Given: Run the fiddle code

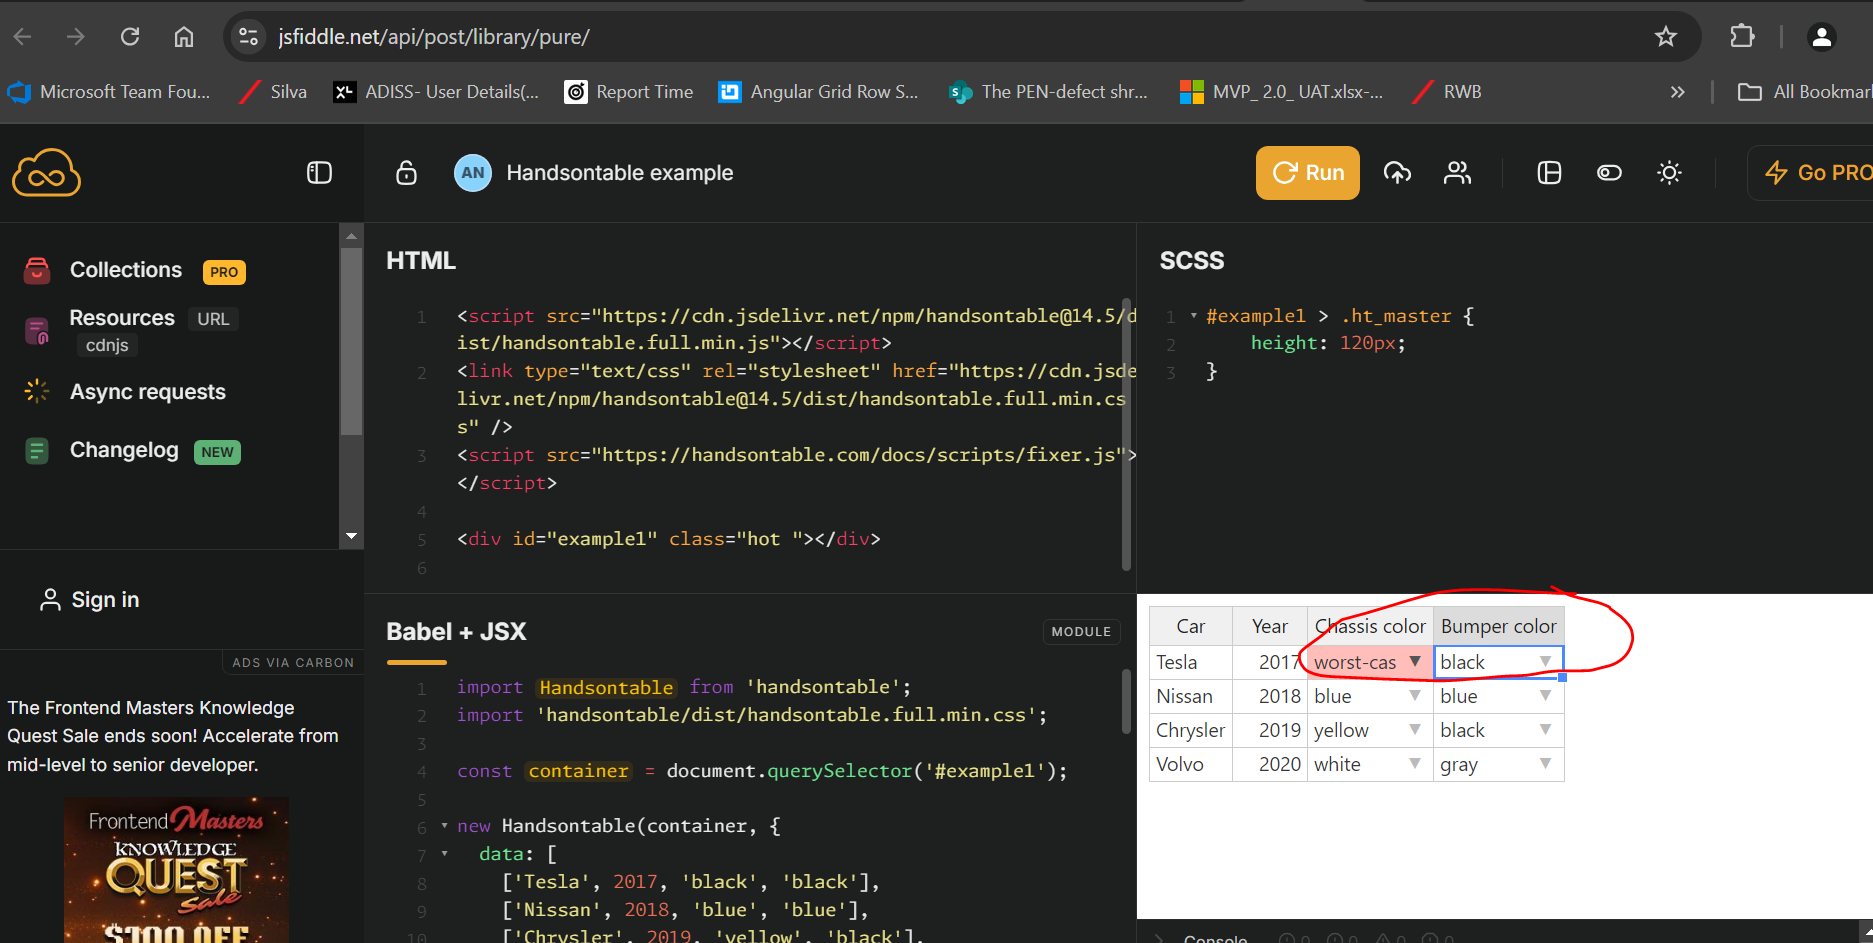Looking at the screenshot, I should [1307, 173].
